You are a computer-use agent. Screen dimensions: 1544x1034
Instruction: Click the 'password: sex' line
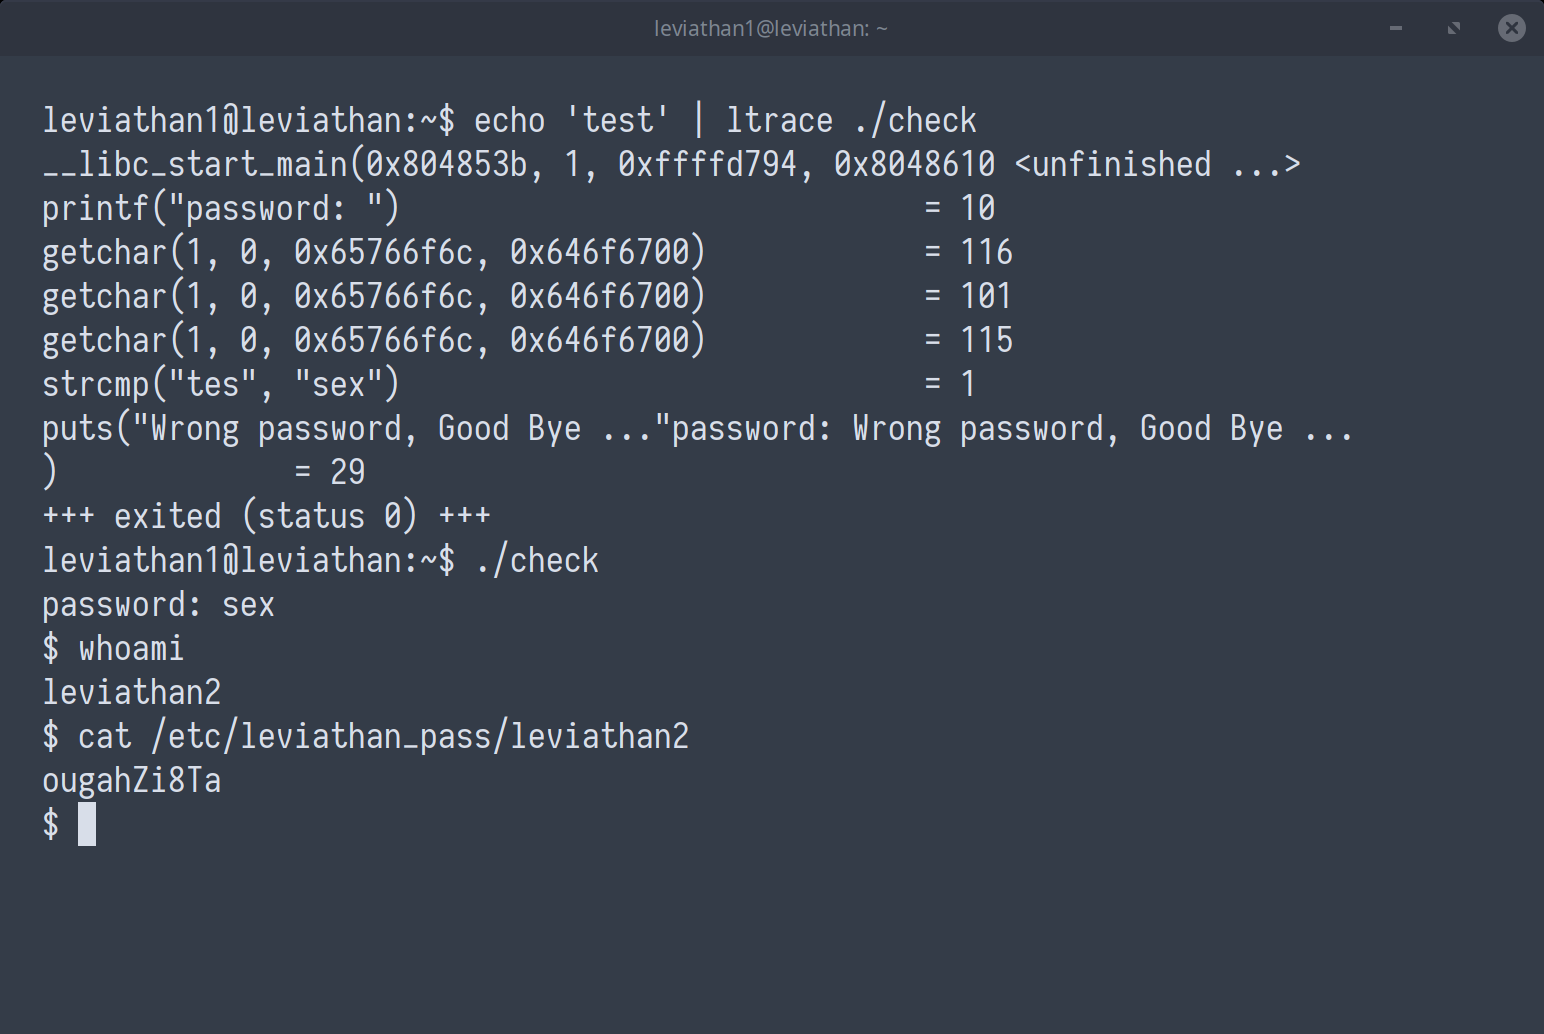[x=158, y=605]
